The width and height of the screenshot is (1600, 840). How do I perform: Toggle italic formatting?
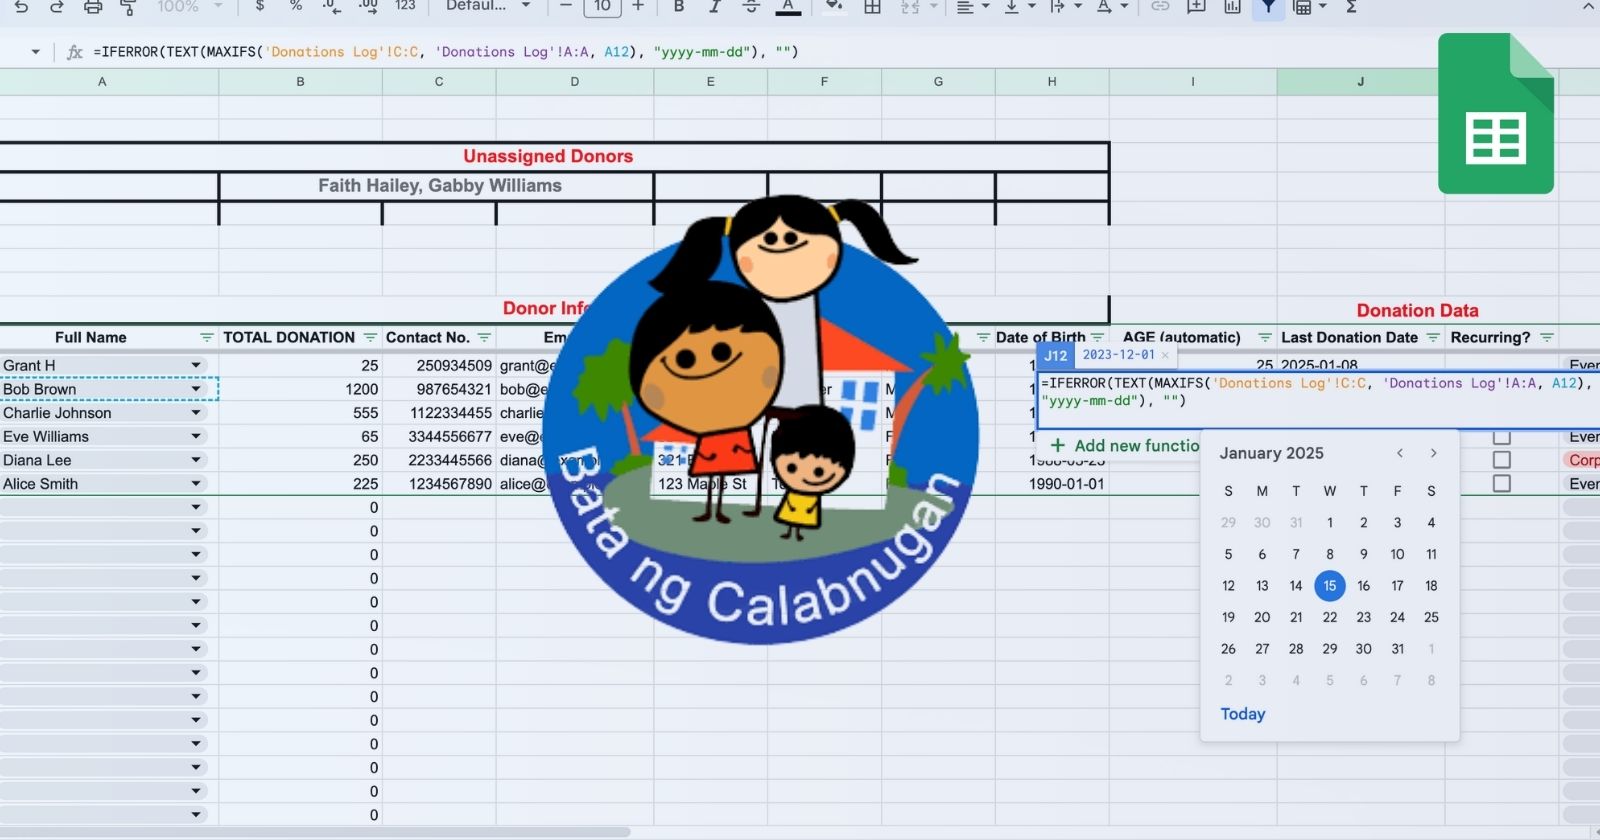(x=714, y=7)
